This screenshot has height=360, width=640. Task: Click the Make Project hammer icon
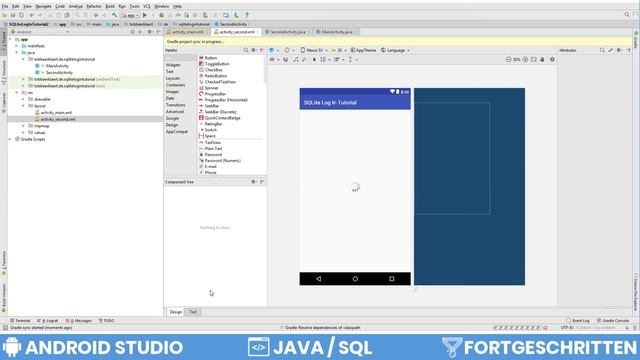pos(115,15)
